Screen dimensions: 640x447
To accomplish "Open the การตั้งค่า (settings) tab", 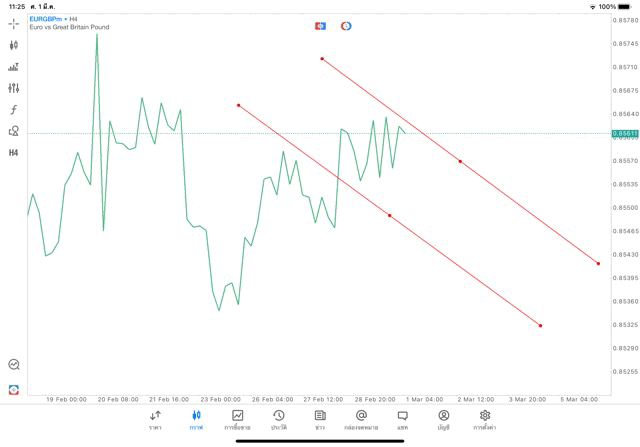I will tap(485, 420).
